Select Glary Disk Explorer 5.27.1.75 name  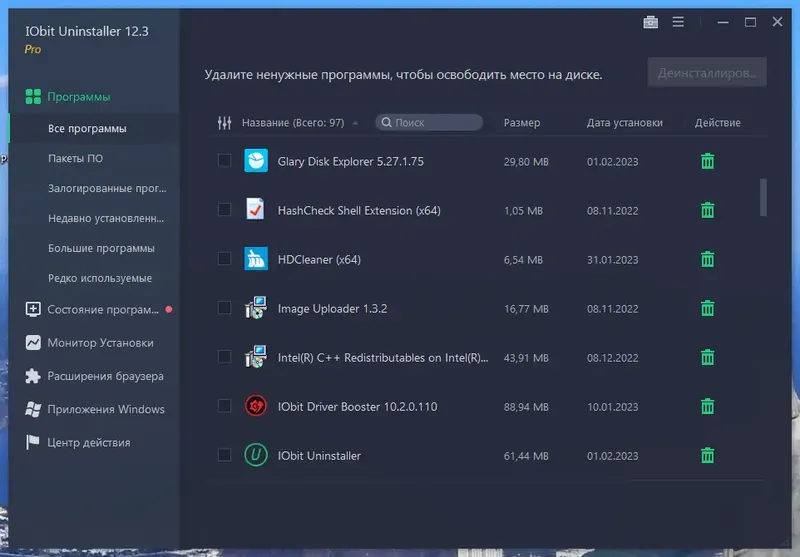(351, 162)
